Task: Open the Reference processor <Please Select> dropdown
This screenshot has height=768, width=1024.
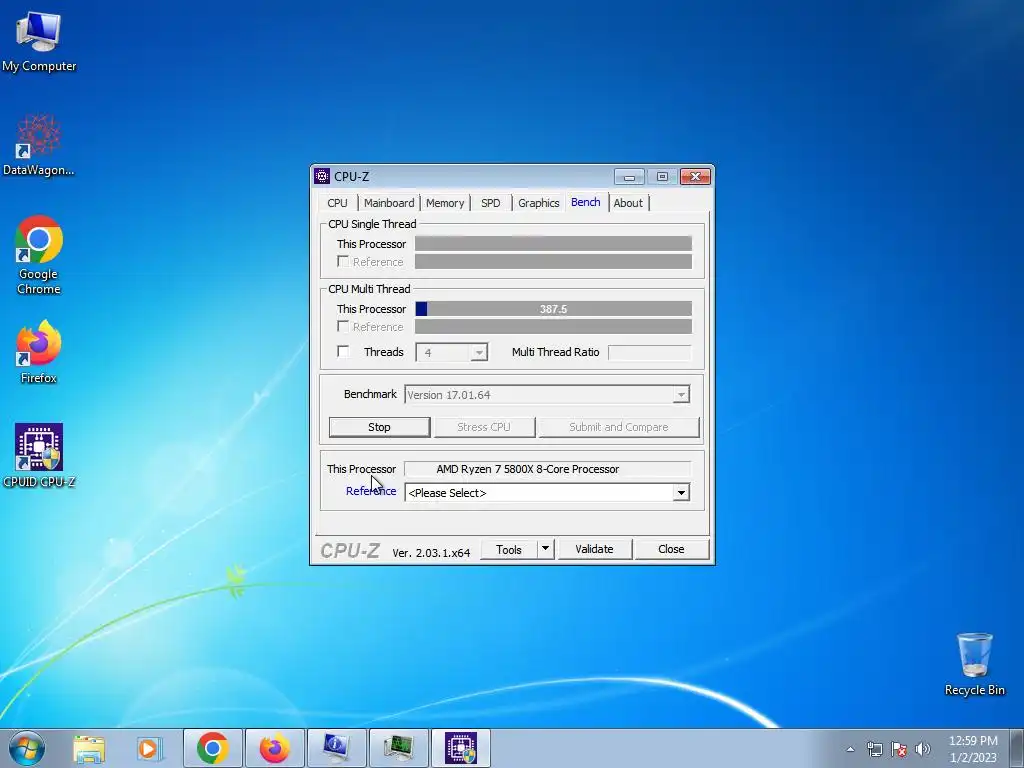Action: pyautogui.click(x=547, y=493)
